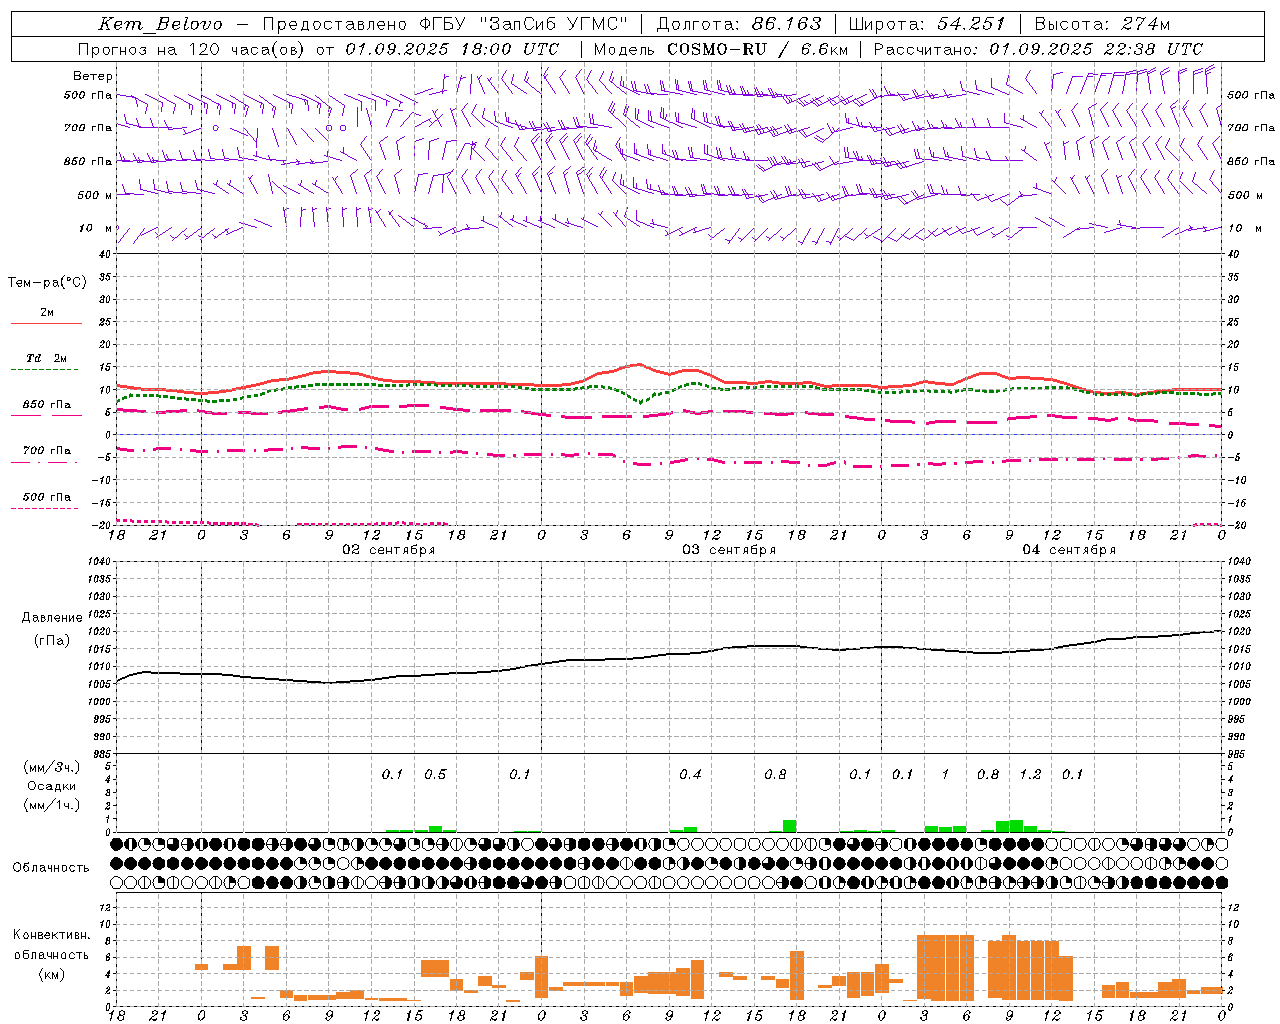Select the elevation text Высота: 274м

pyautogui.click(x=1102, y=24)
